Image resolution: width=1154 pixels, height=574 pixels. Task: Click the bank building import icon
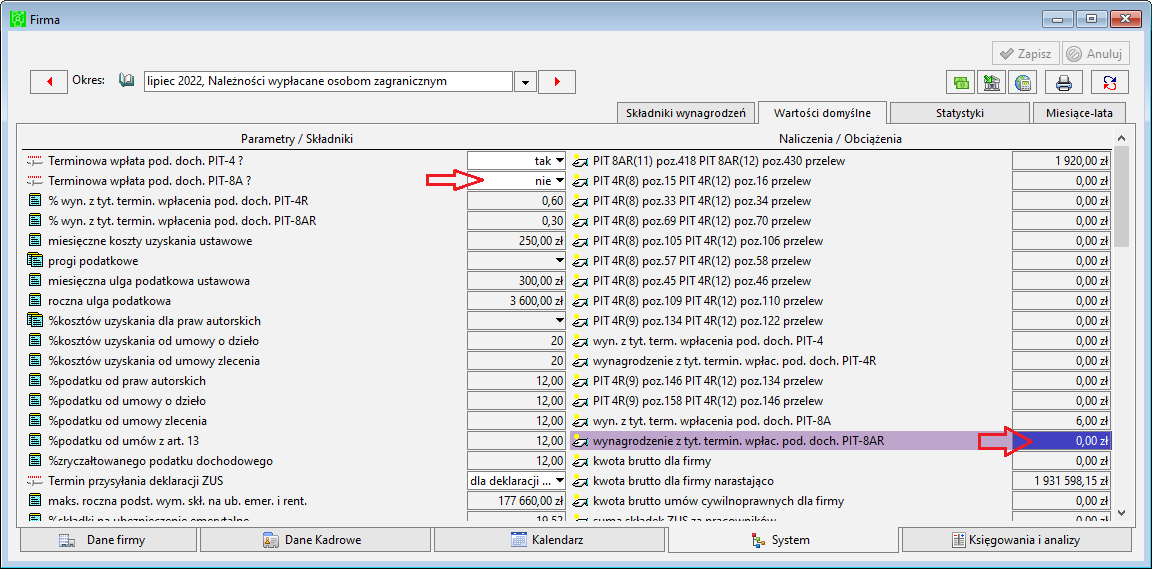tap(991, 82)
